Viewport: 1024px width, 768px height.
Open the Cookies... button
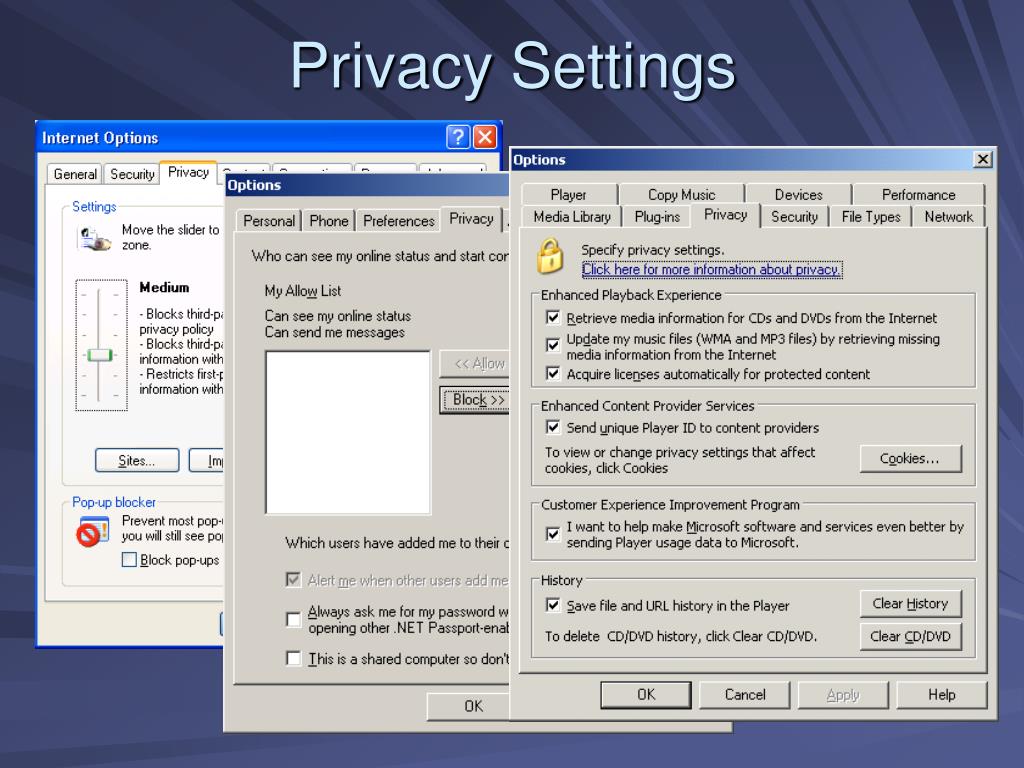coord(910,458)
